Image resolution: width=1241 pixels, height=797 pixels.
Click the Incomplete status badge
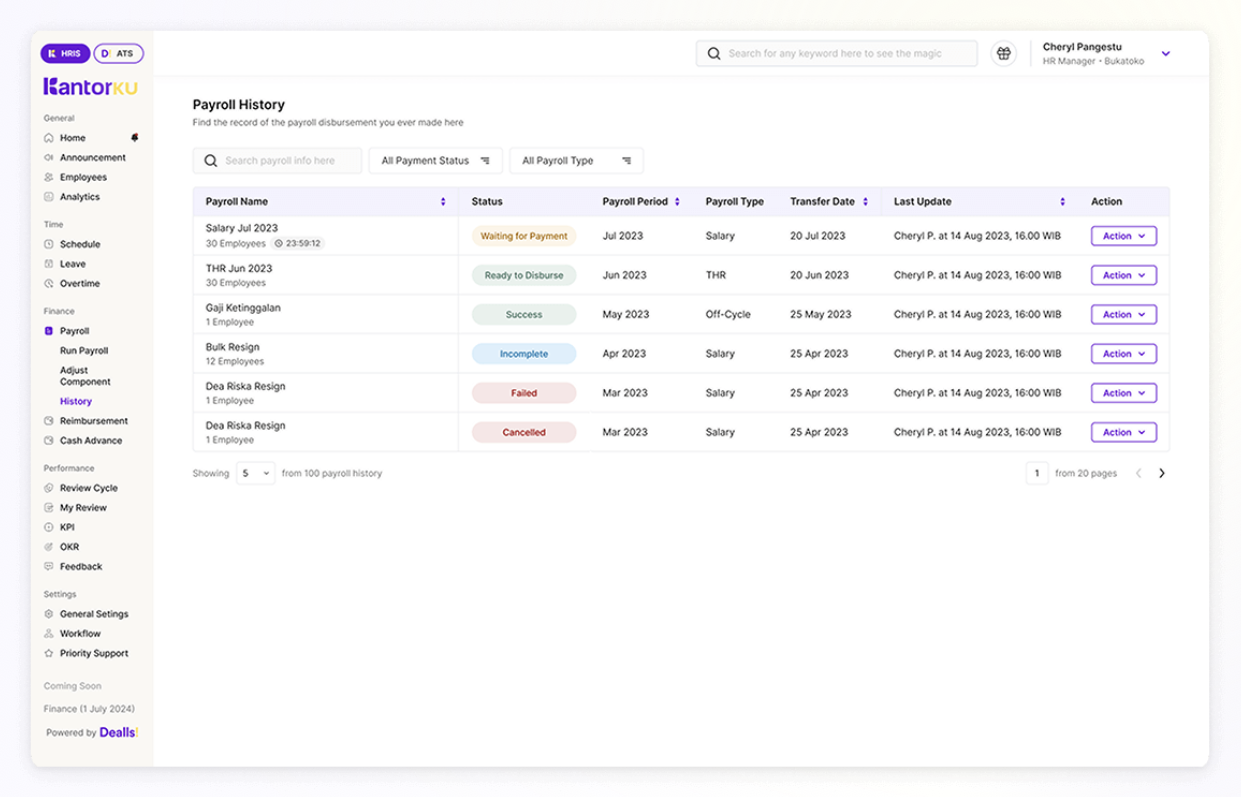pos(524,354)
